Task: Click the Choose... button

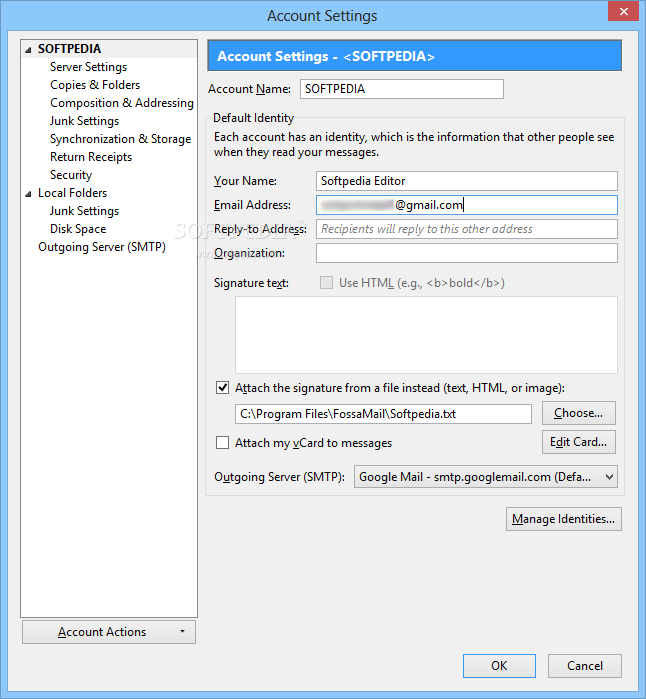Action: coord(579,413)
